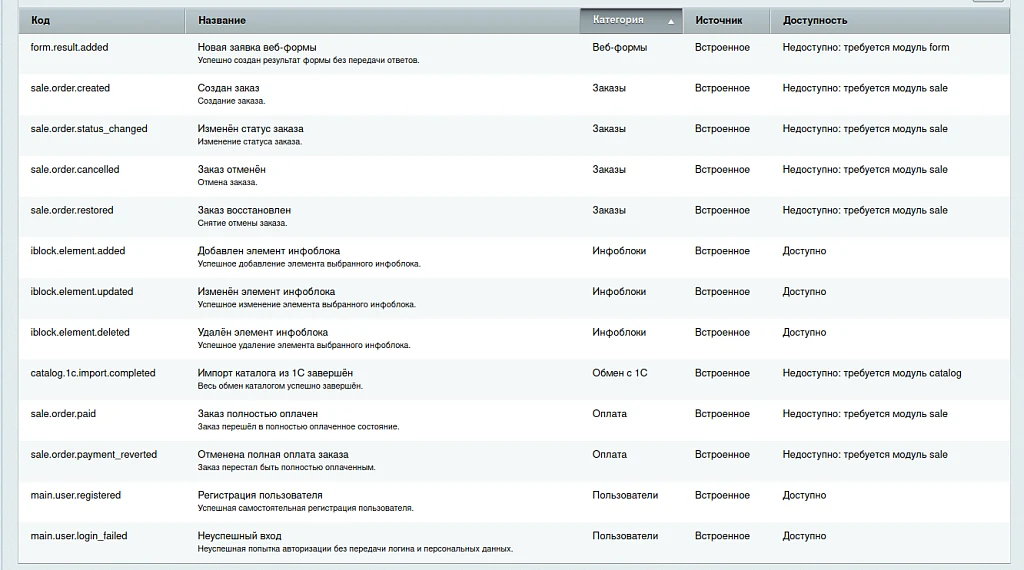Click the name Изменён элемент инфоблока
1024x570 pixels.
pos(266,291)
